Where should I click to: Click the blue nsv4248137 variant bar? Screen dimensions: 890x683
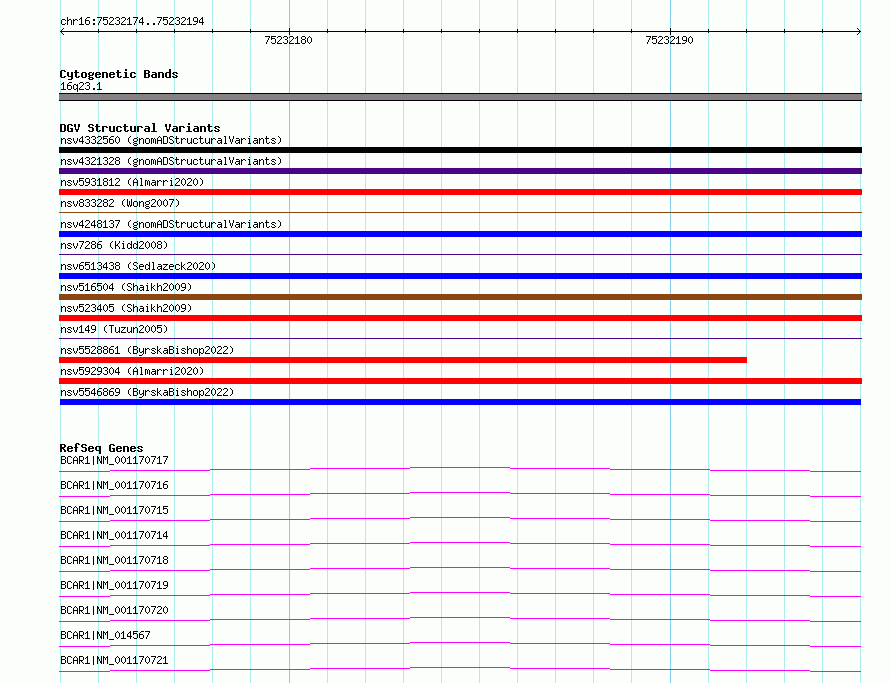pos(460,234)
